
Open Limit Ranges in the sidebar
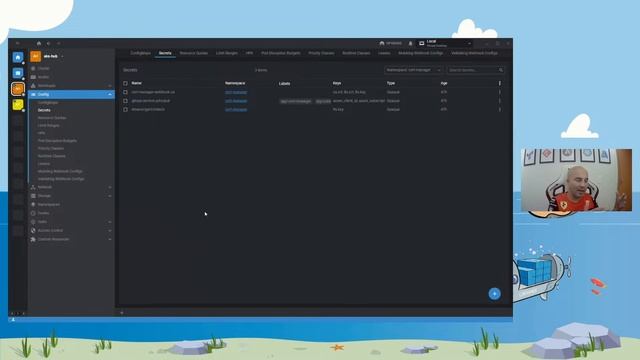point(49,126)
